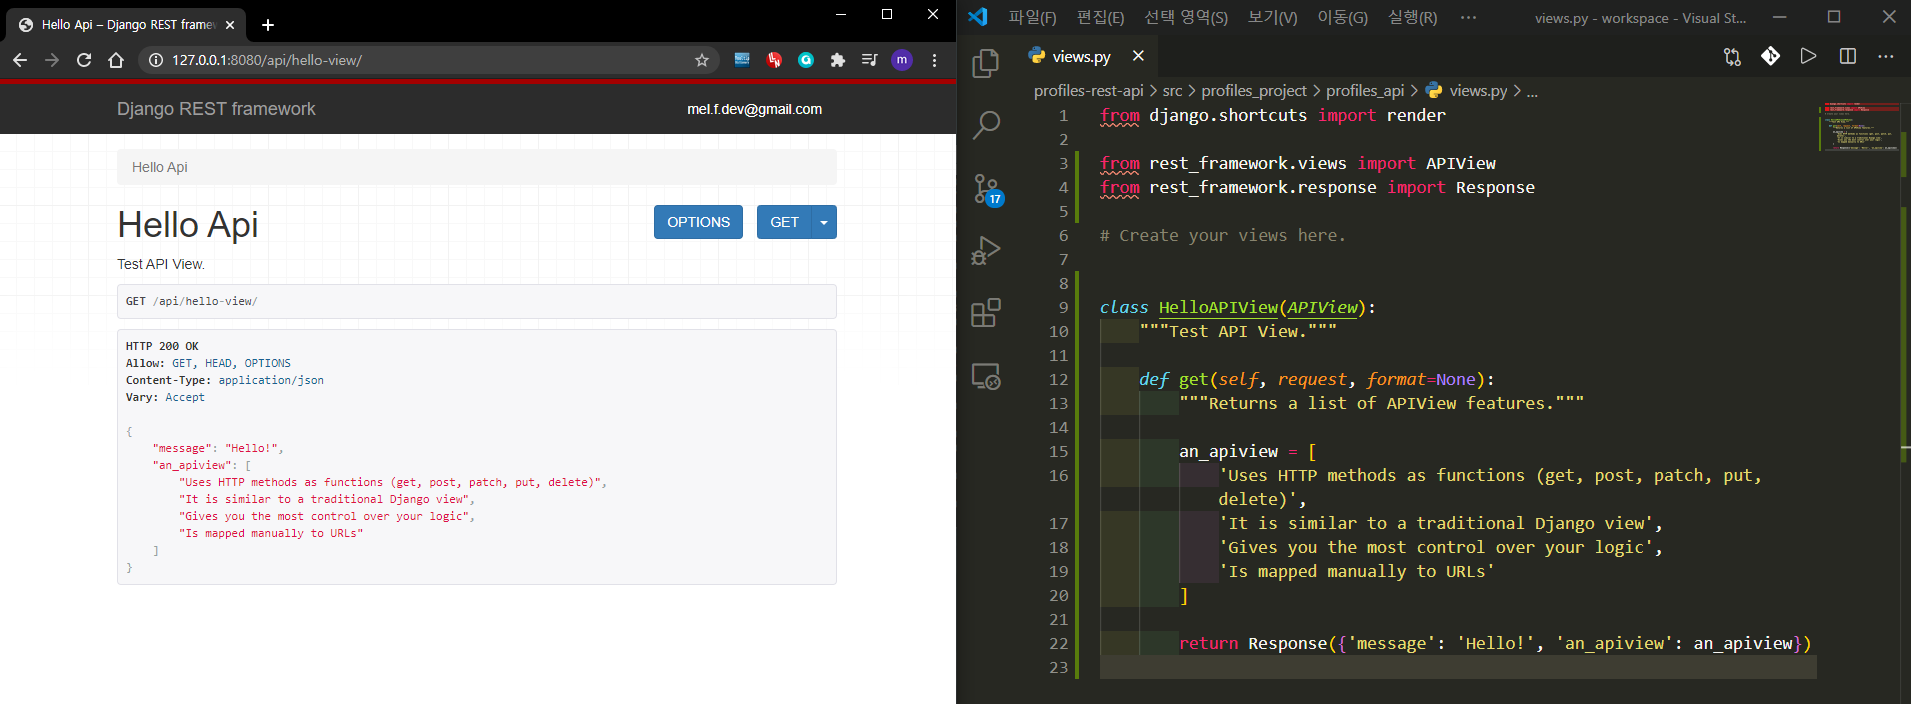The width and height of the screenshot is (1911, 704).
Task: Open the Chrome media control icon
Action: click(869, 60)
